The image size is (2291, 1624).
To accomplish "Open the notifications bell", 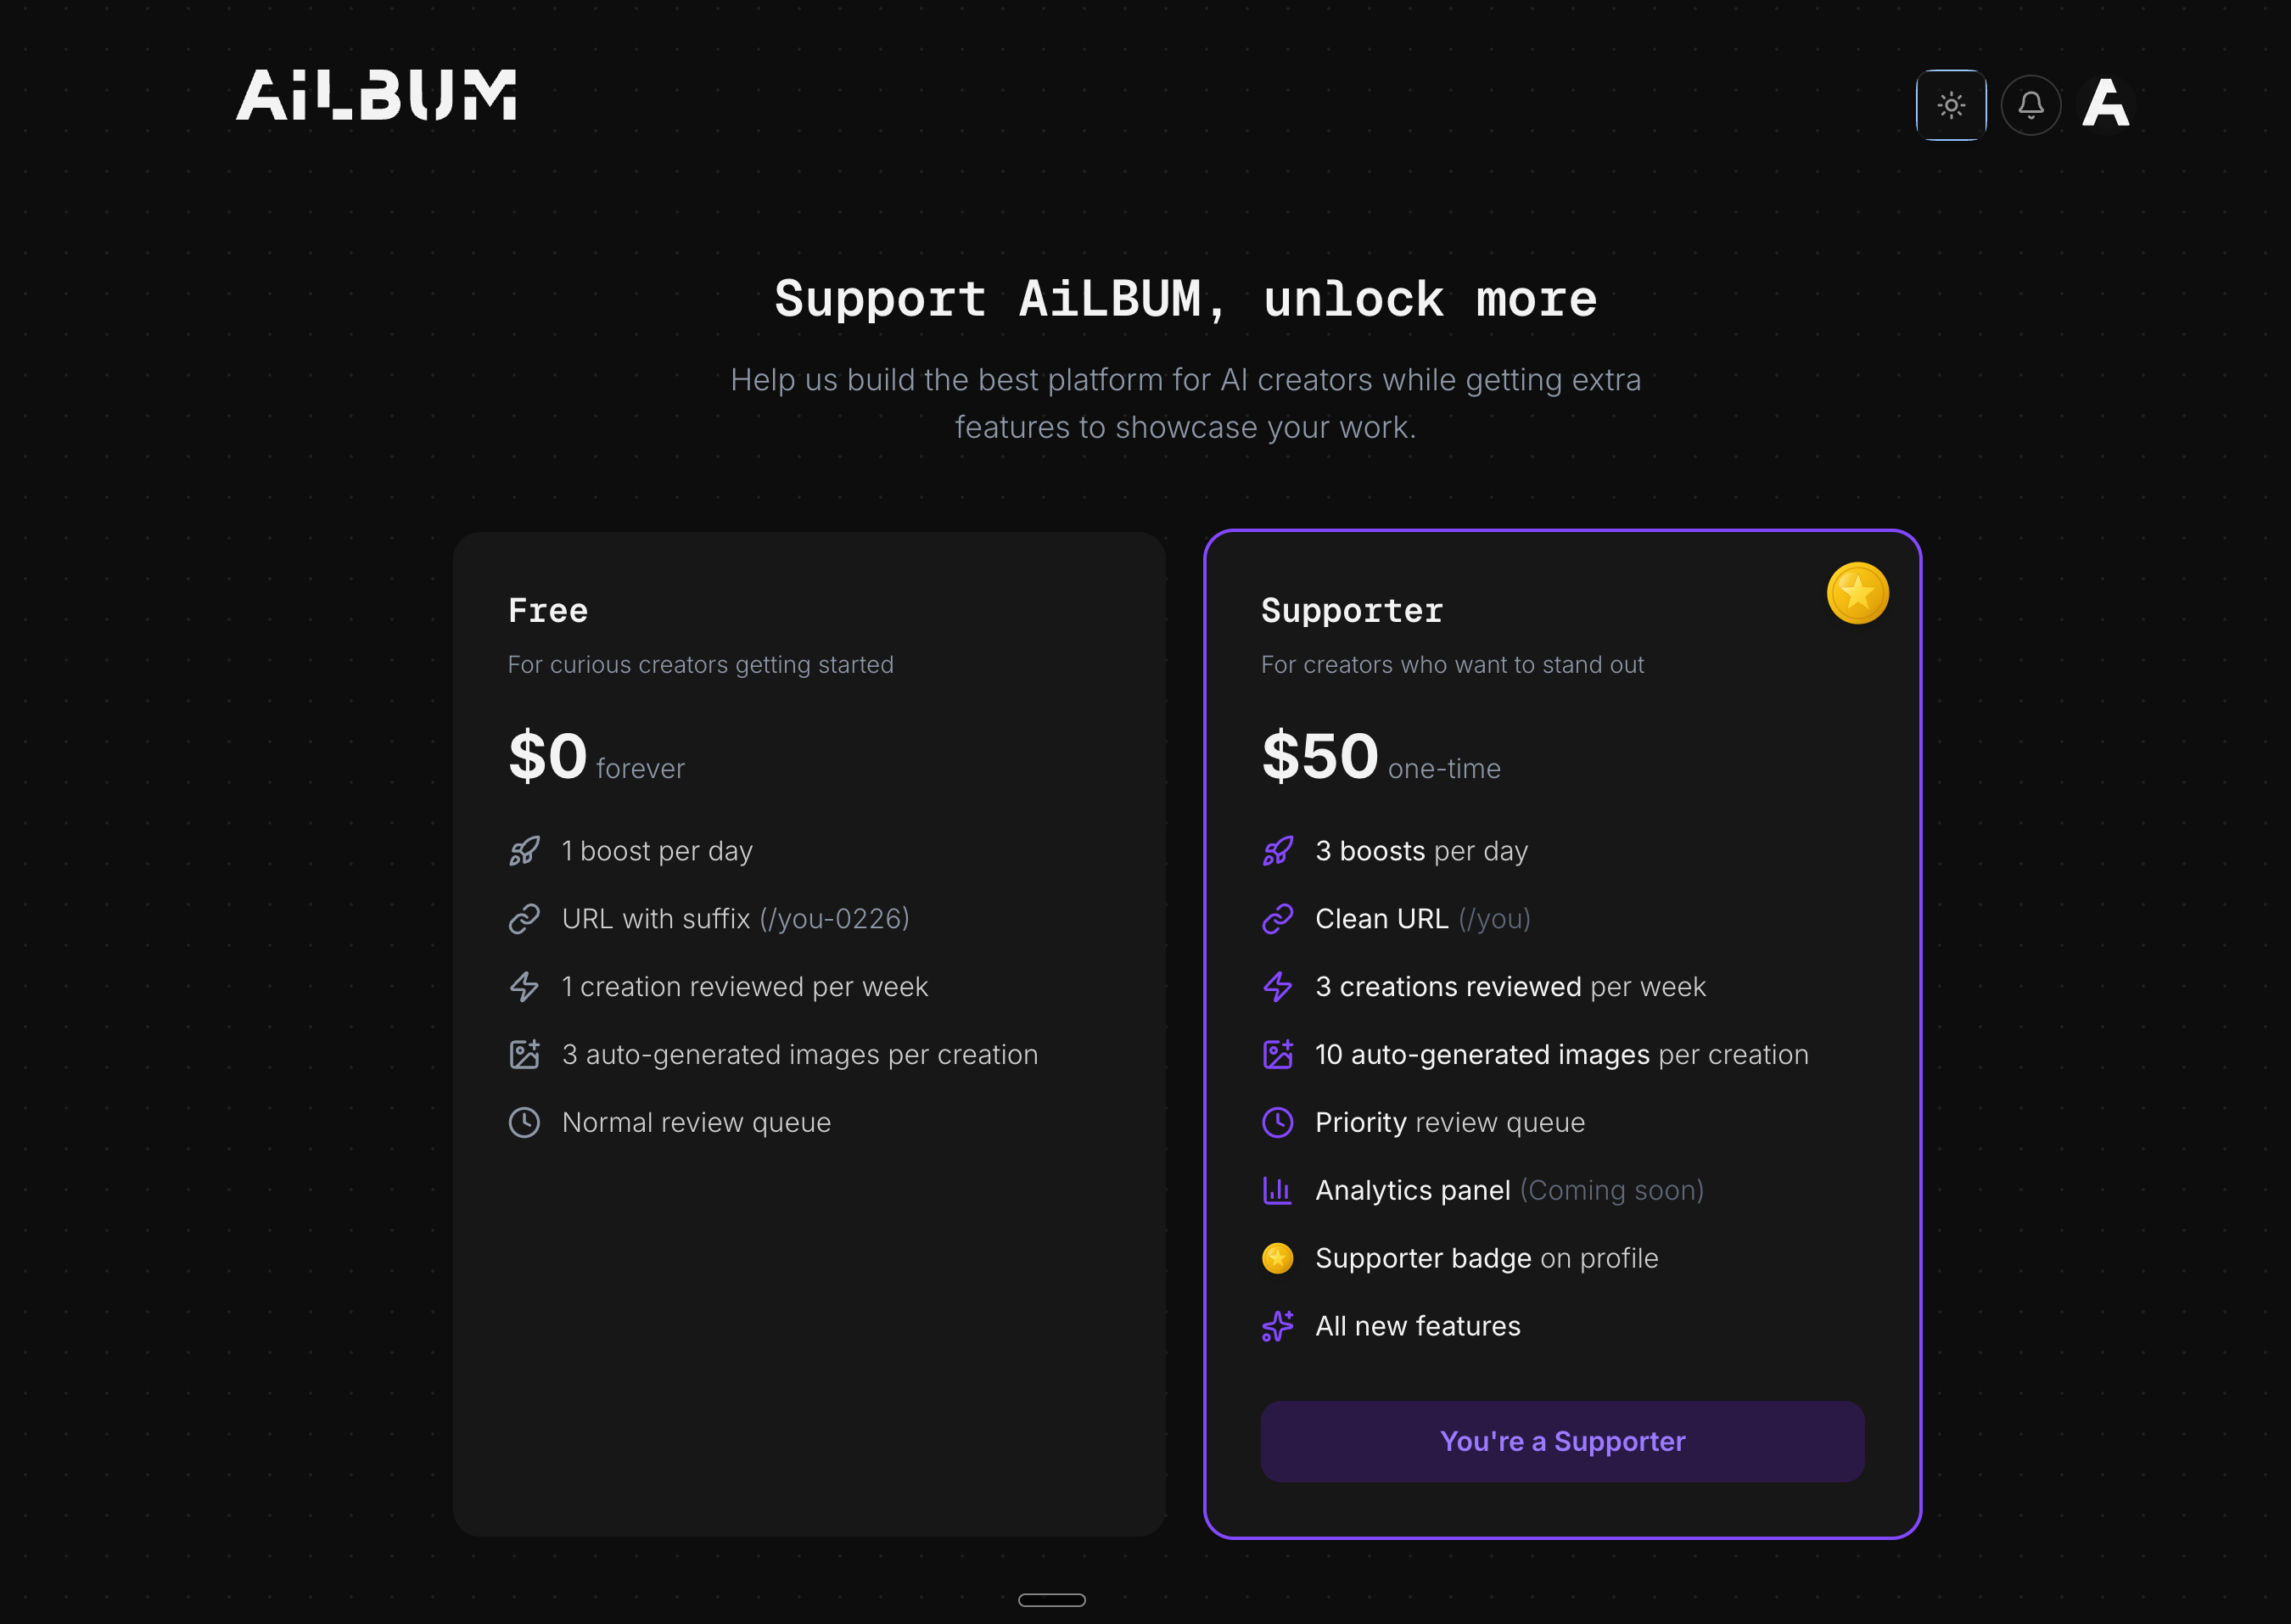I will coord(2031,105).
